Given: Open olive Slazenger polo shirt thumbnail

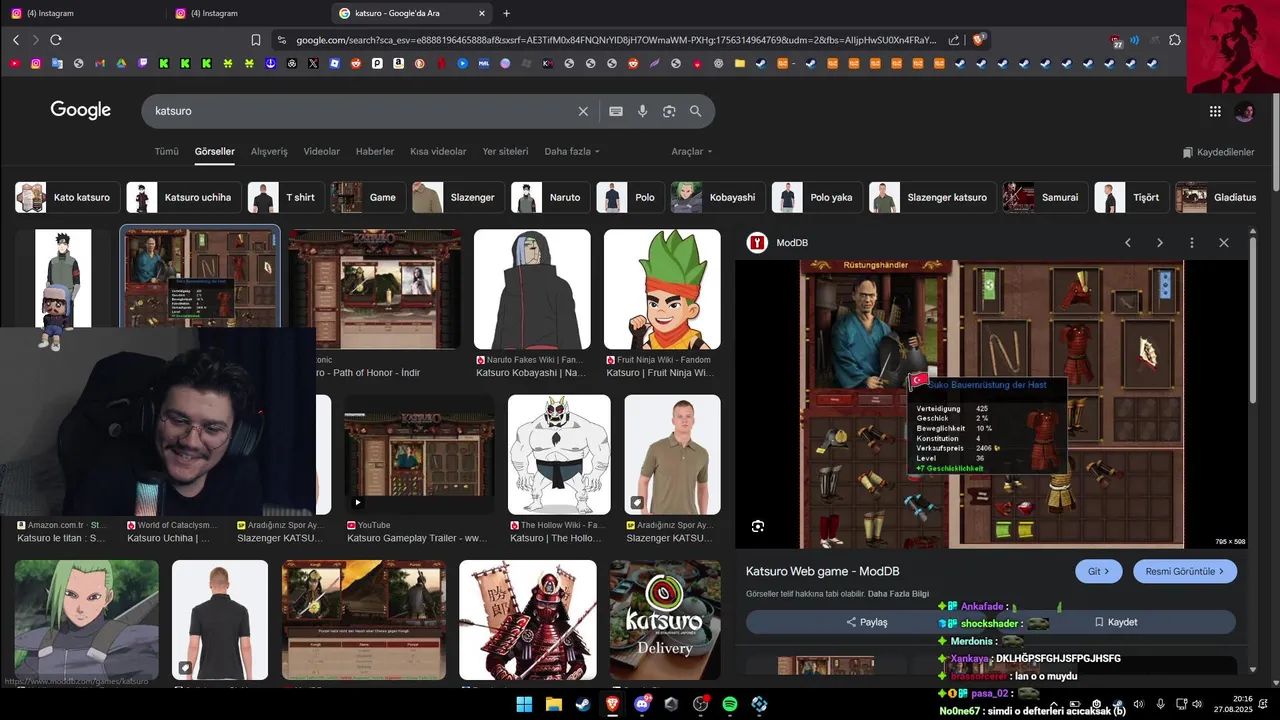Looking at the screenshot, I should pyautogui.click(x=672, y=455).
